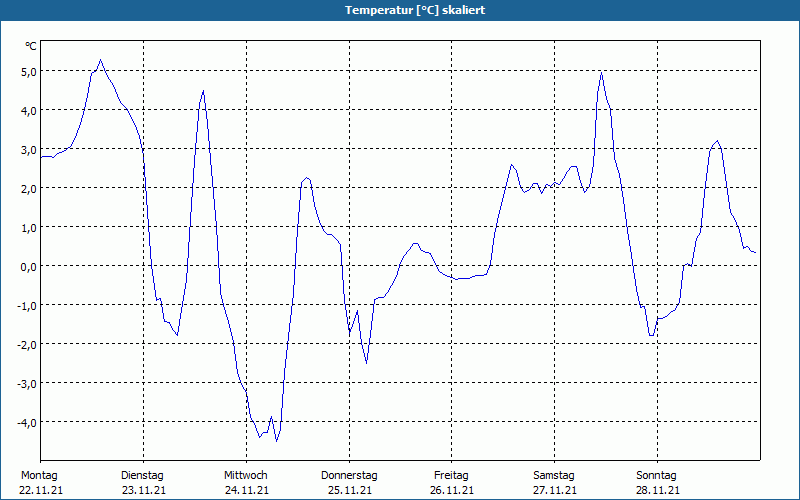Click the '28.11.21' date label
800x500 pixels.
click(x=657, y=490)
